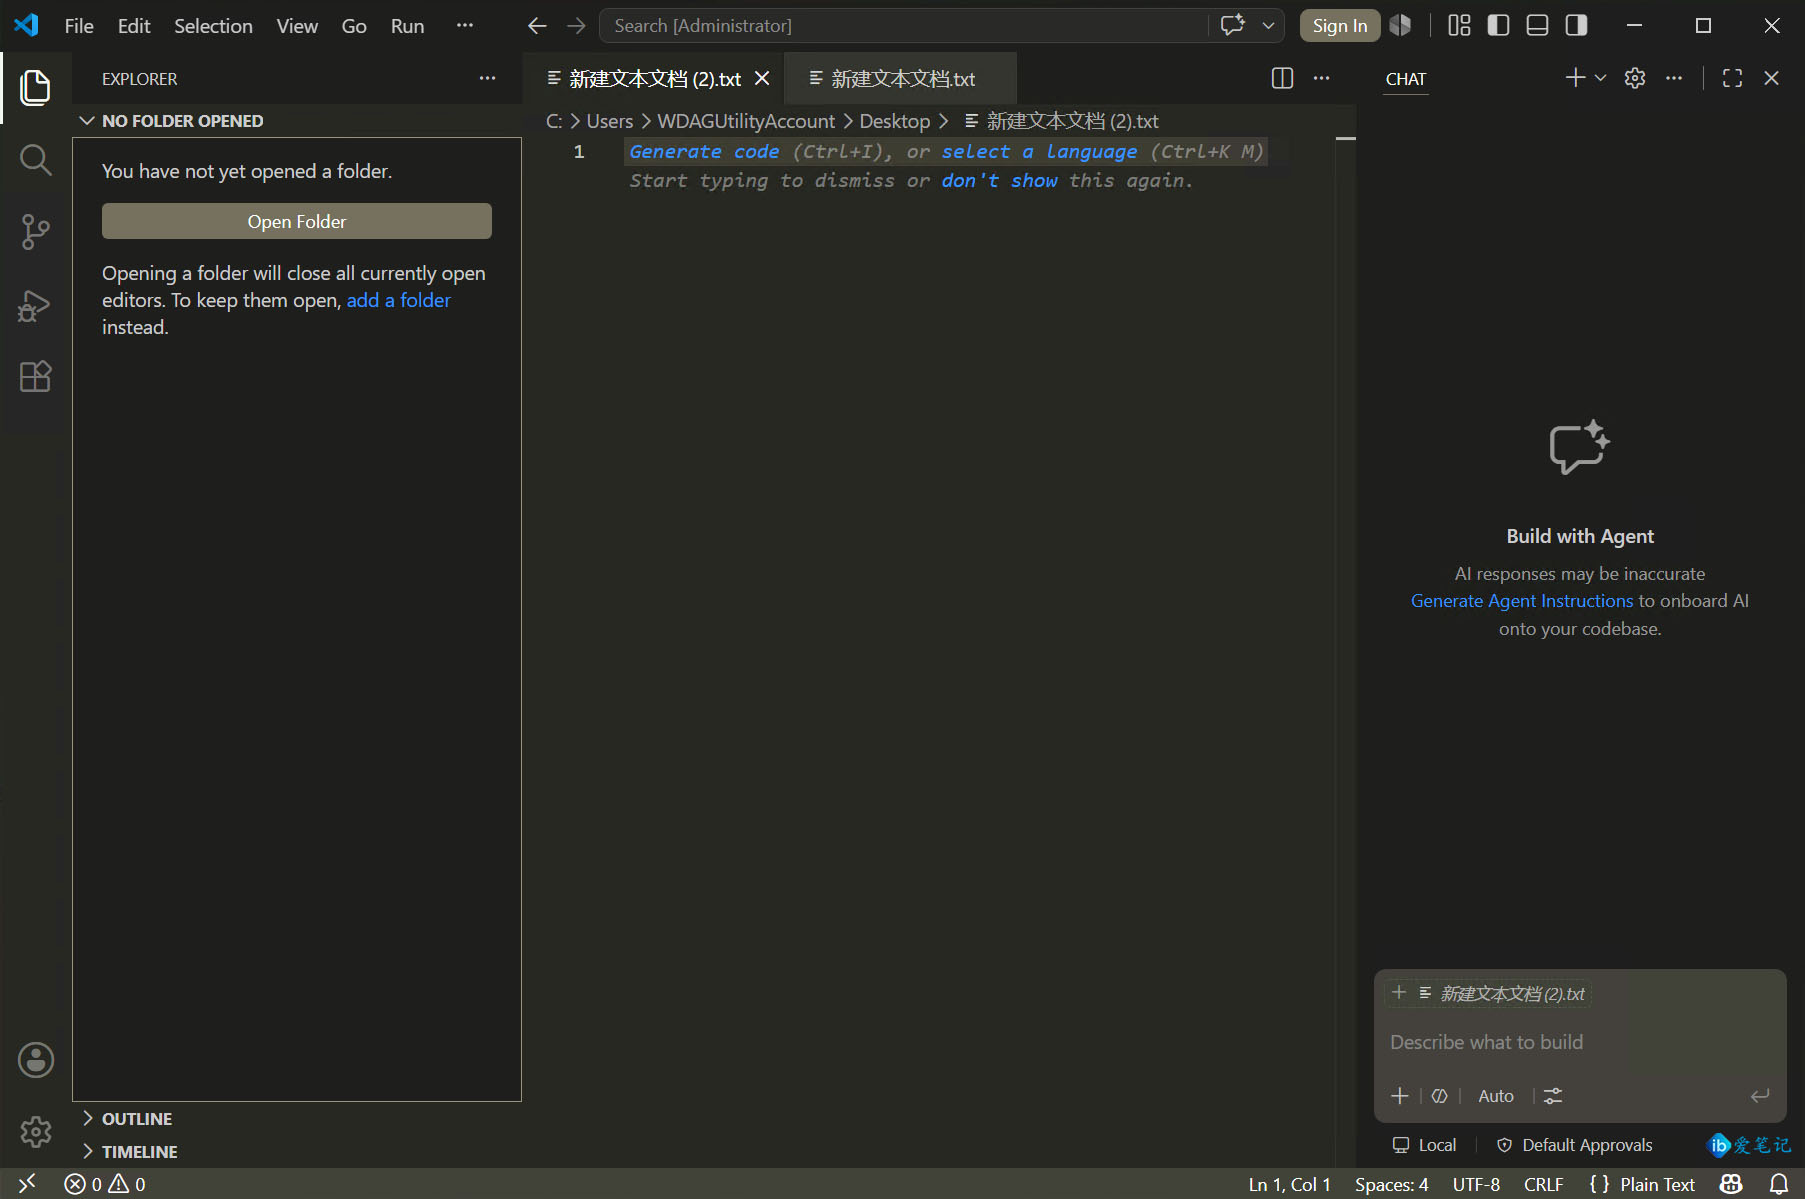Toggle Primary Side Bar visibility
Image resolution: width=1805 pixels, height=1199 pixels.
[1498, 26]
